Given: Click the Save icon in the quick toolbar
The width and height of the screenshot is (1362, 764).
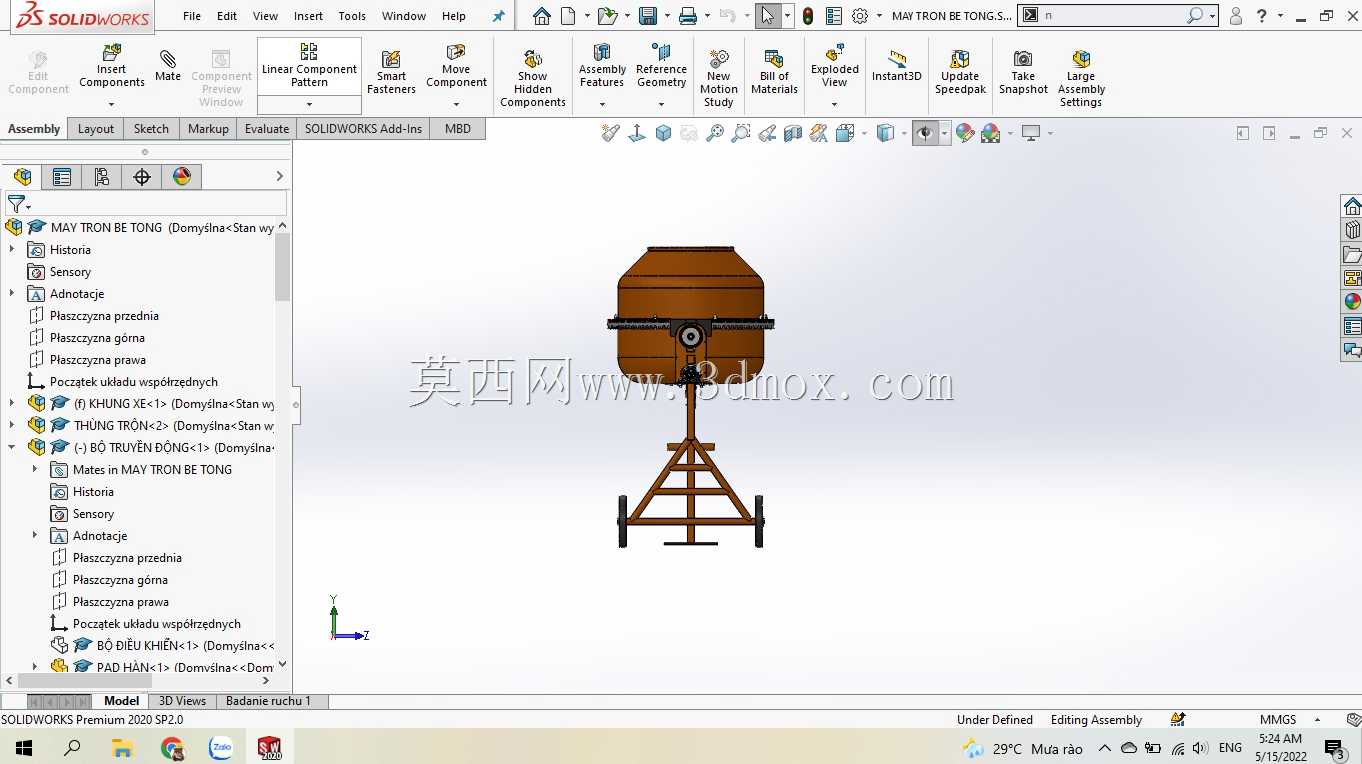Looking at the screenshot, I should point(648,16).
